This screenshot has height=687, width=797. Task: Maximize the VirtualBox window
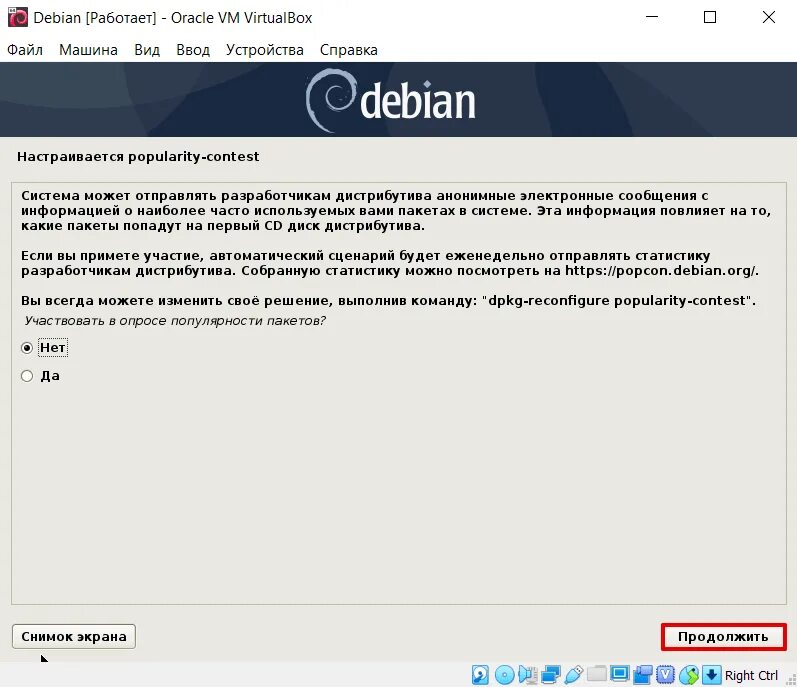710,17
